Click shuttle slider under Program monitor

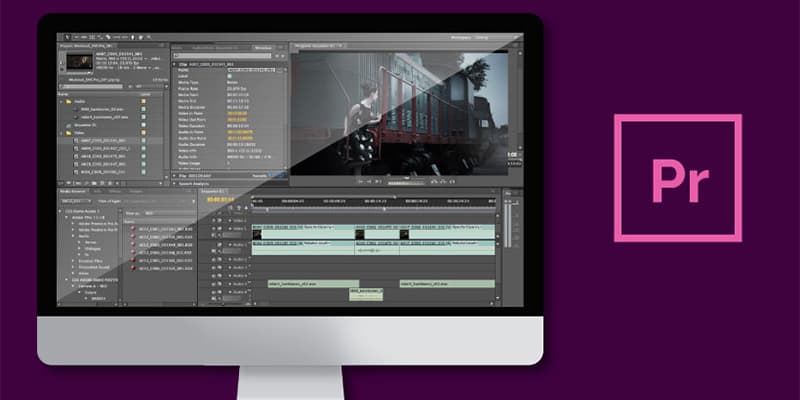pos(406,183)
